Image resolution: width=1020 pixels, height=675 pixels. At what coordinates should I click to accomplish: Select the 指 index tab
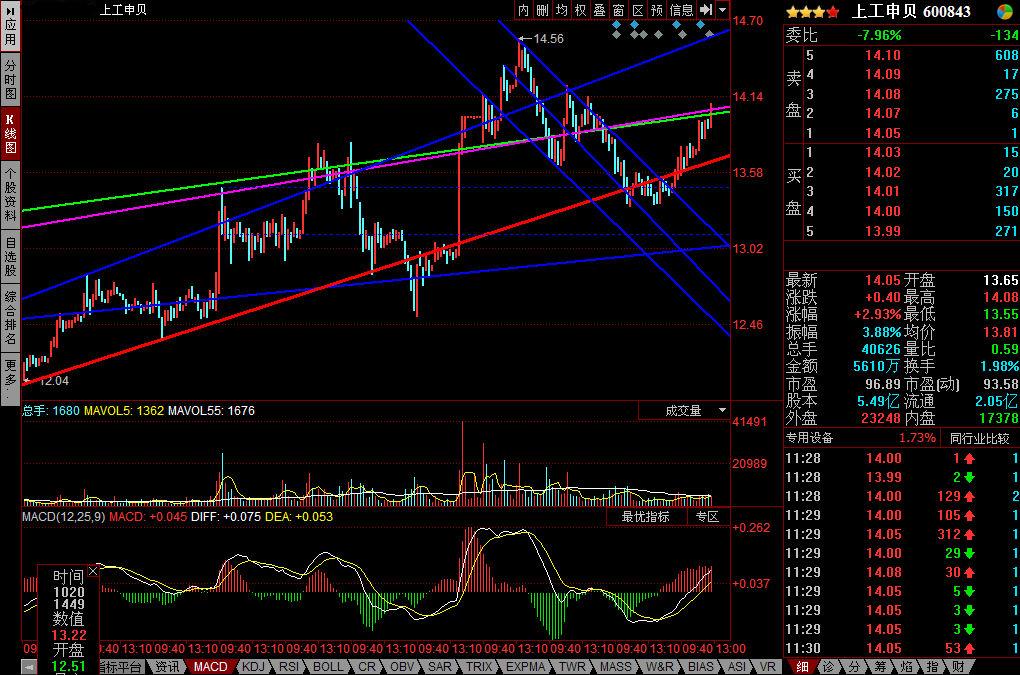click(932, 667)
